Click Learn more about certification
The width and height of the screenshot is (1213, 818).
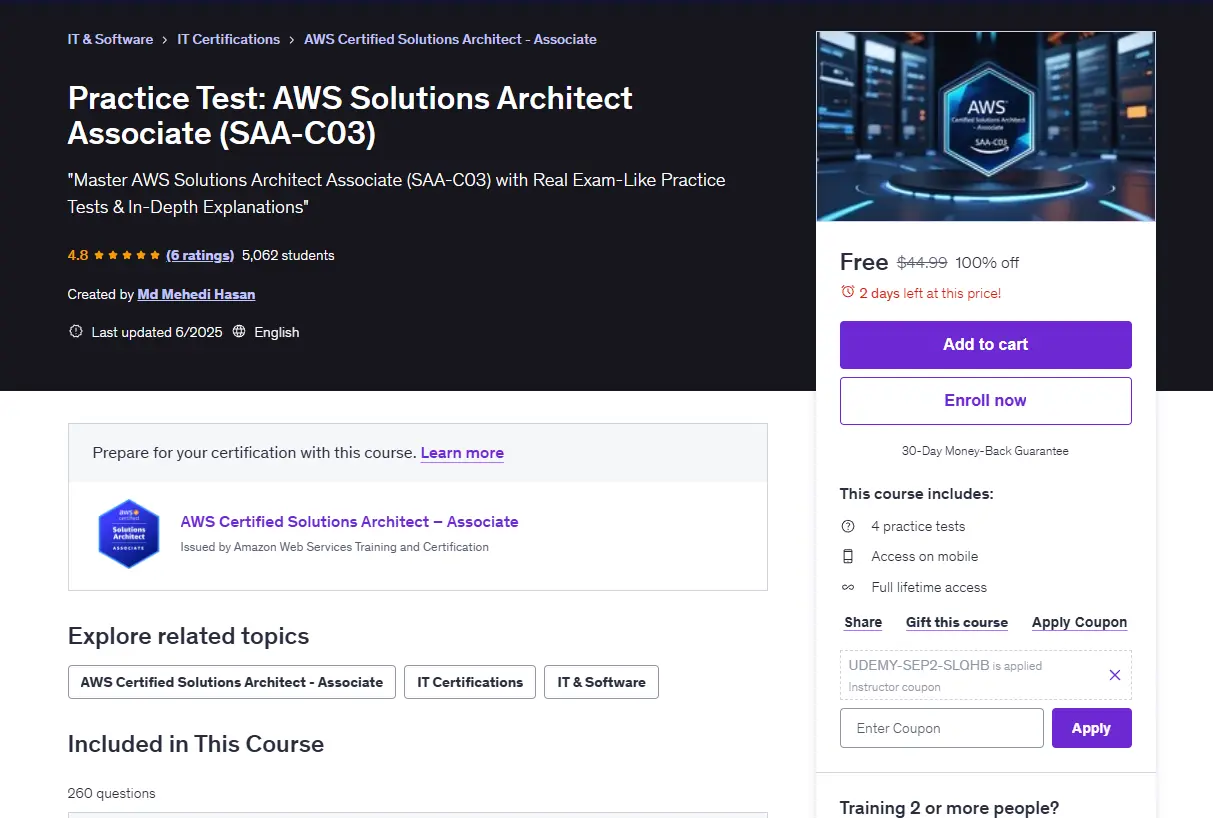click(x=462, y=453)
